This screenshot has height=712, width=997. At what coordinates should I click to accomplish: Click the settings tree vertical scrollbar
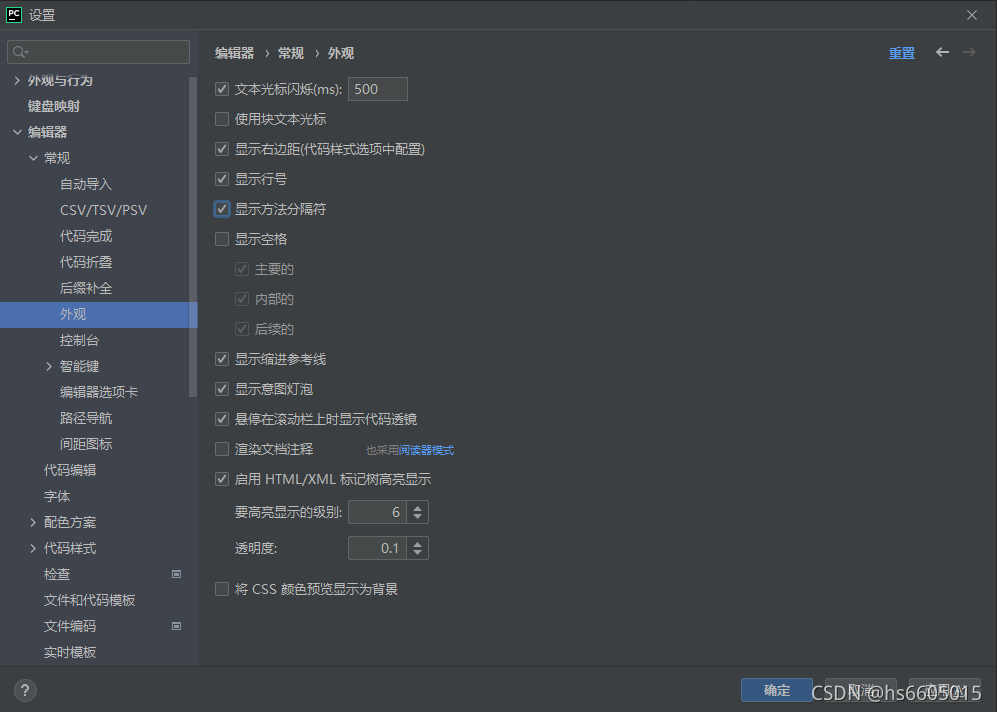193,236
